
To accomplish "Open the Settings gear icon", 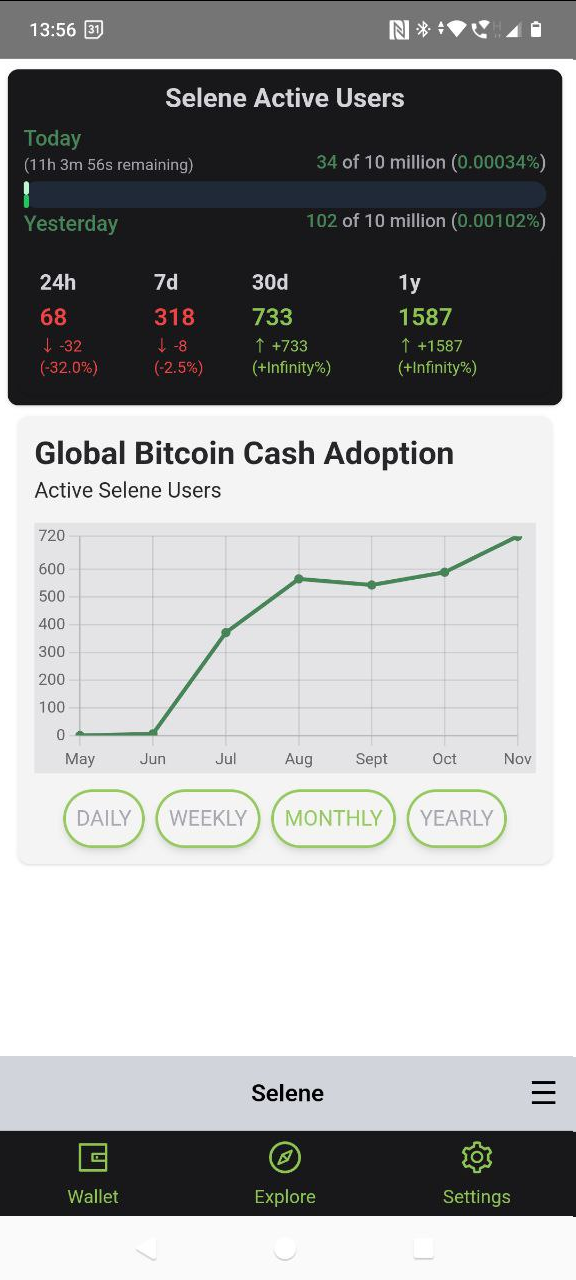I will click(x=477, y=1158).
